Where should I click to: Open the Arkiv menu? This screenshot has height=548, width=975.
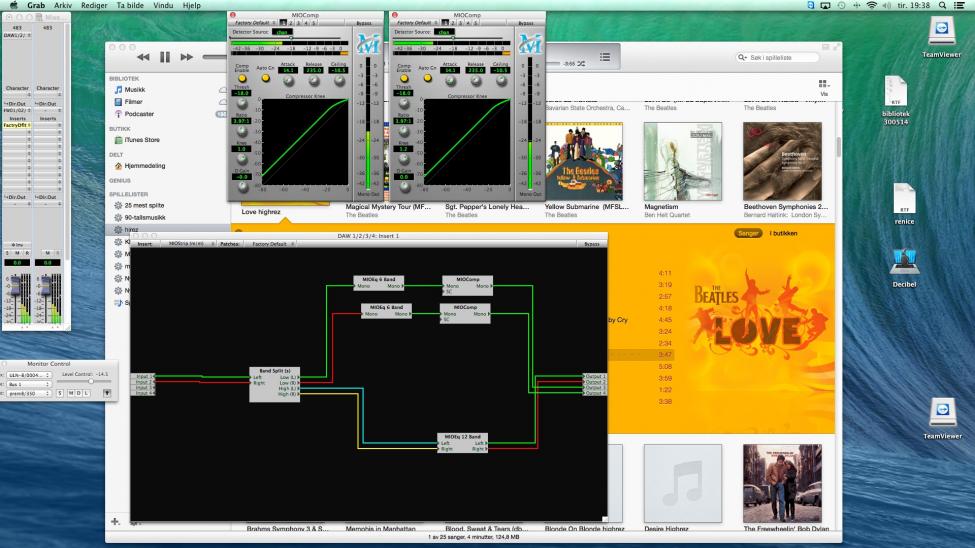tap(63, 5)
